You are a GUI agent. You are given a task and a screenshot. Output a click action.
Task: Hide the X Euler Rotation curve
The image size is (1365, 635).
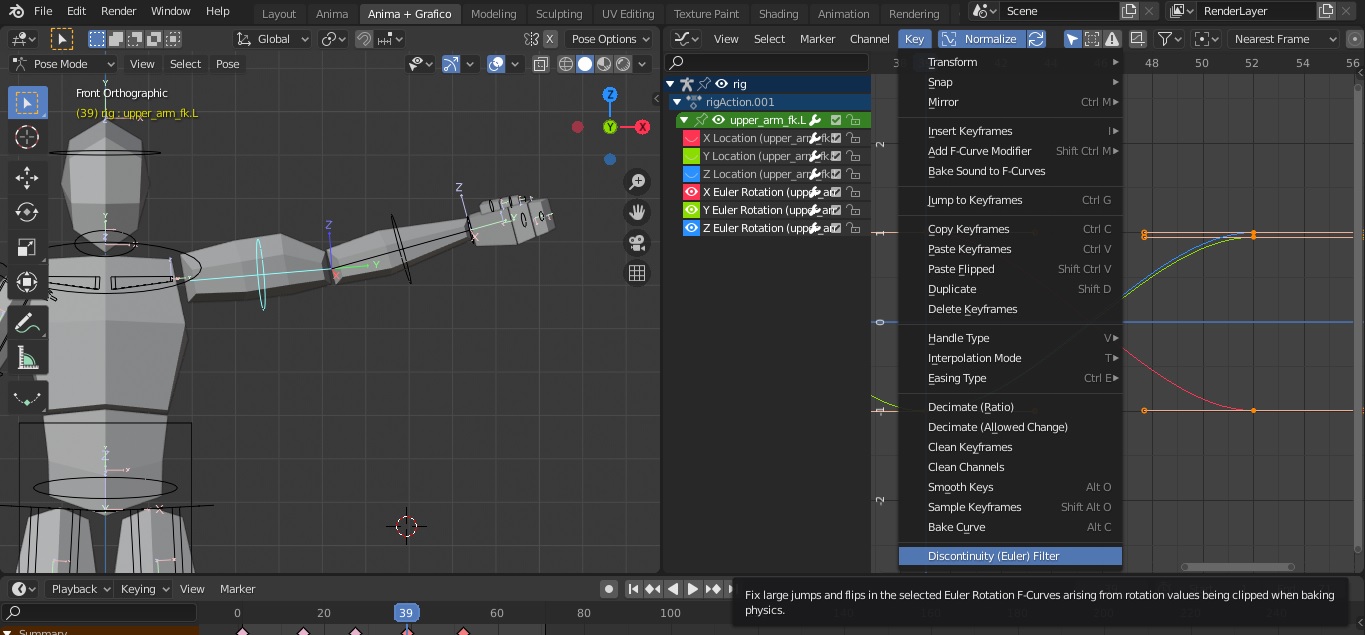pos(691,192)
